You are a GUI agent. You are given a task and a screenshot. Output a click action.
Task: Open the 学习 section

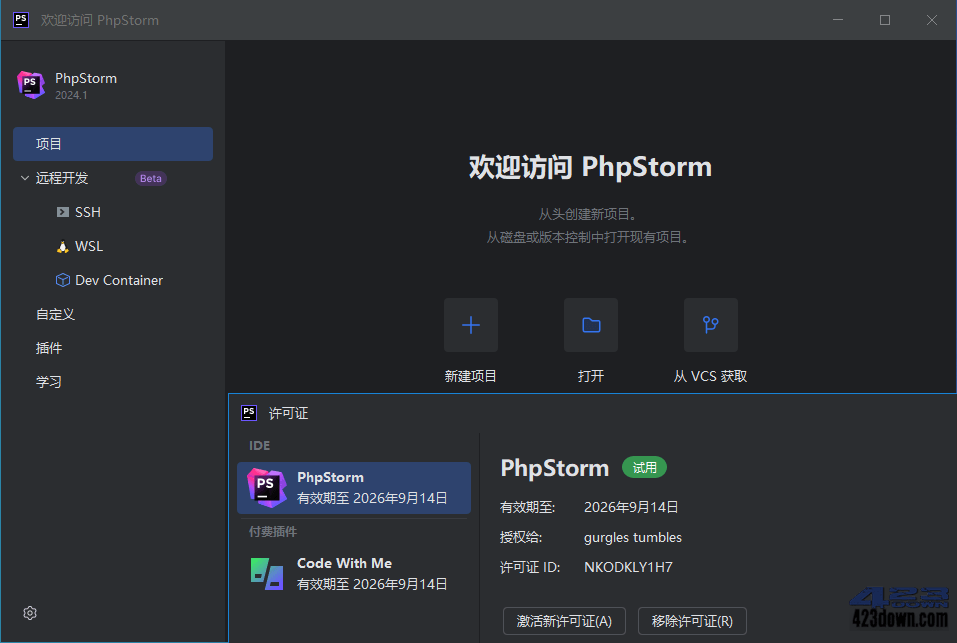click(x=47, y=381)
